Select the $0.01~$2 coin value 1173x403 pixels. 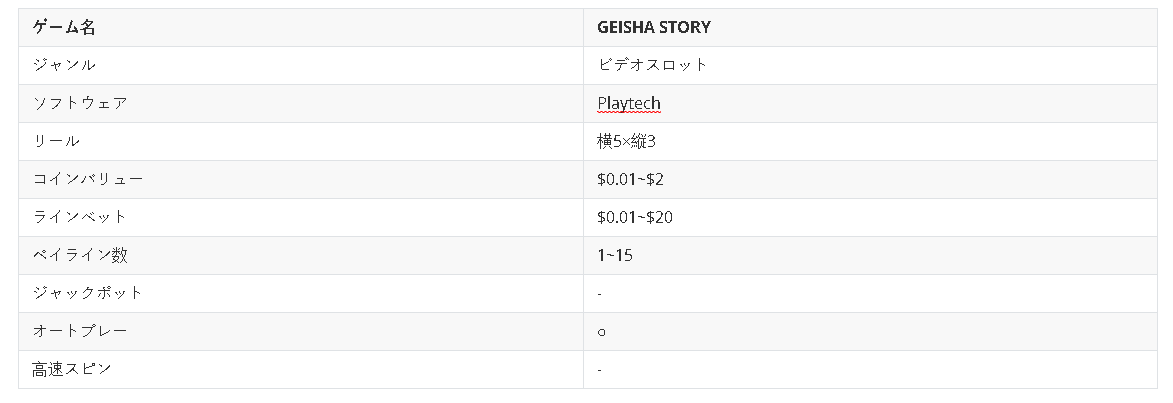coord(630,179)
